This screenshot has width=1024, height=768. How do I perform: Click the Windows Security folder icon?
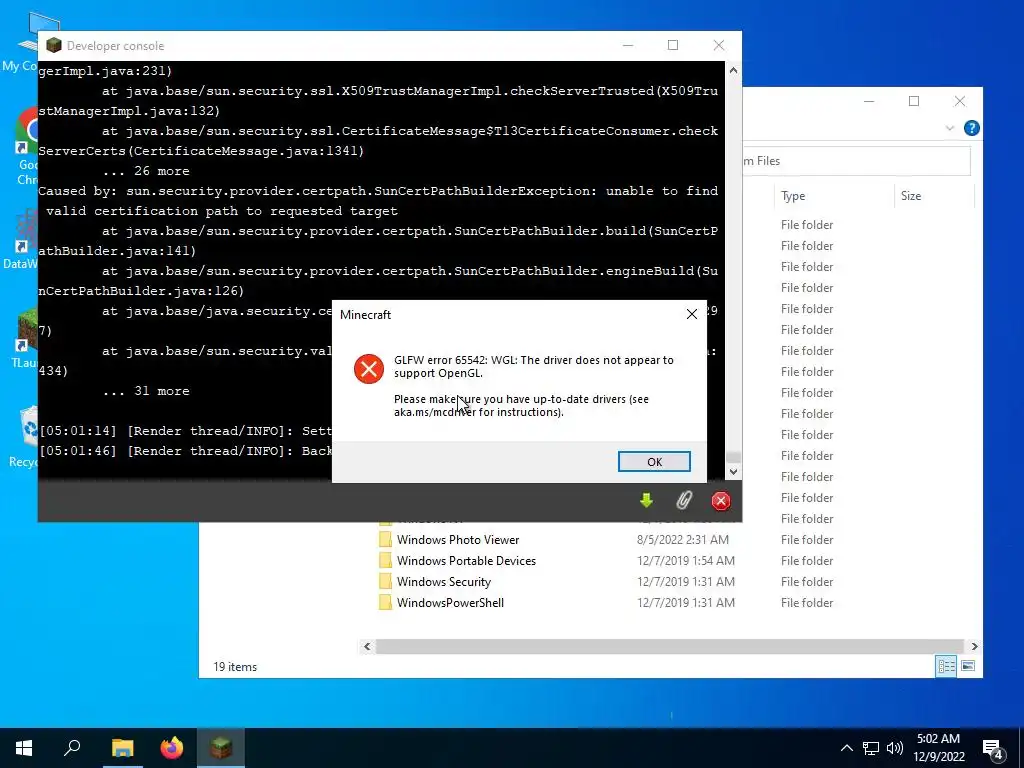tap(385, 581)
